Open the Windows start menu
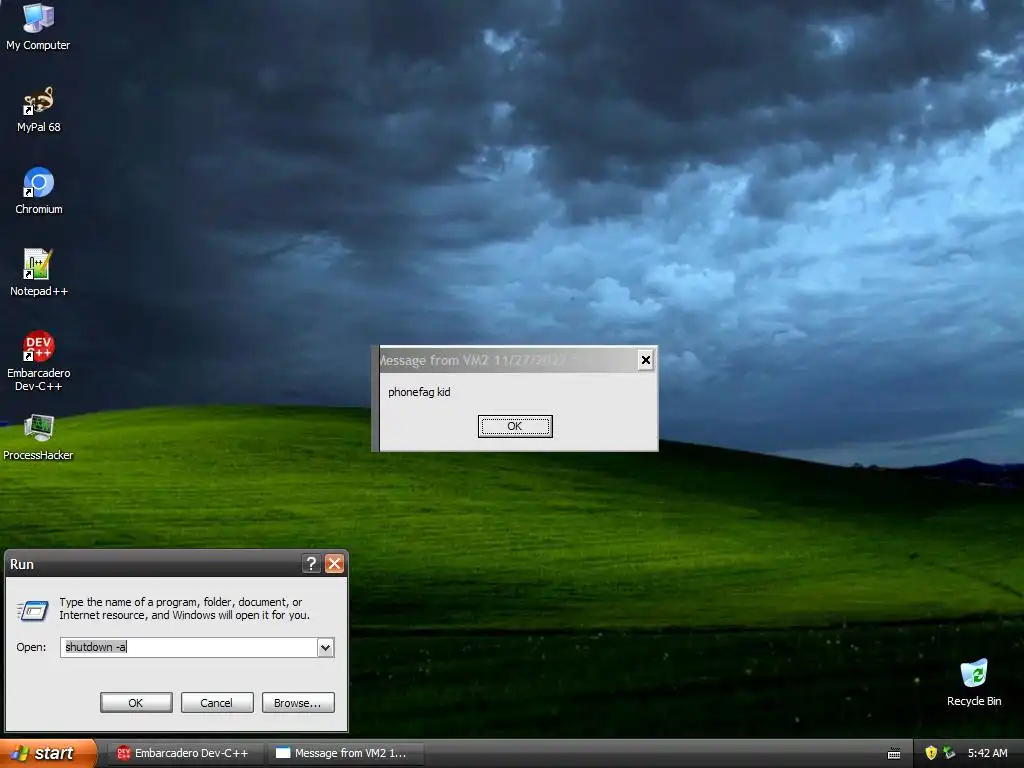The height and width of the screenshot is (768, 1024). pos(48,753)
